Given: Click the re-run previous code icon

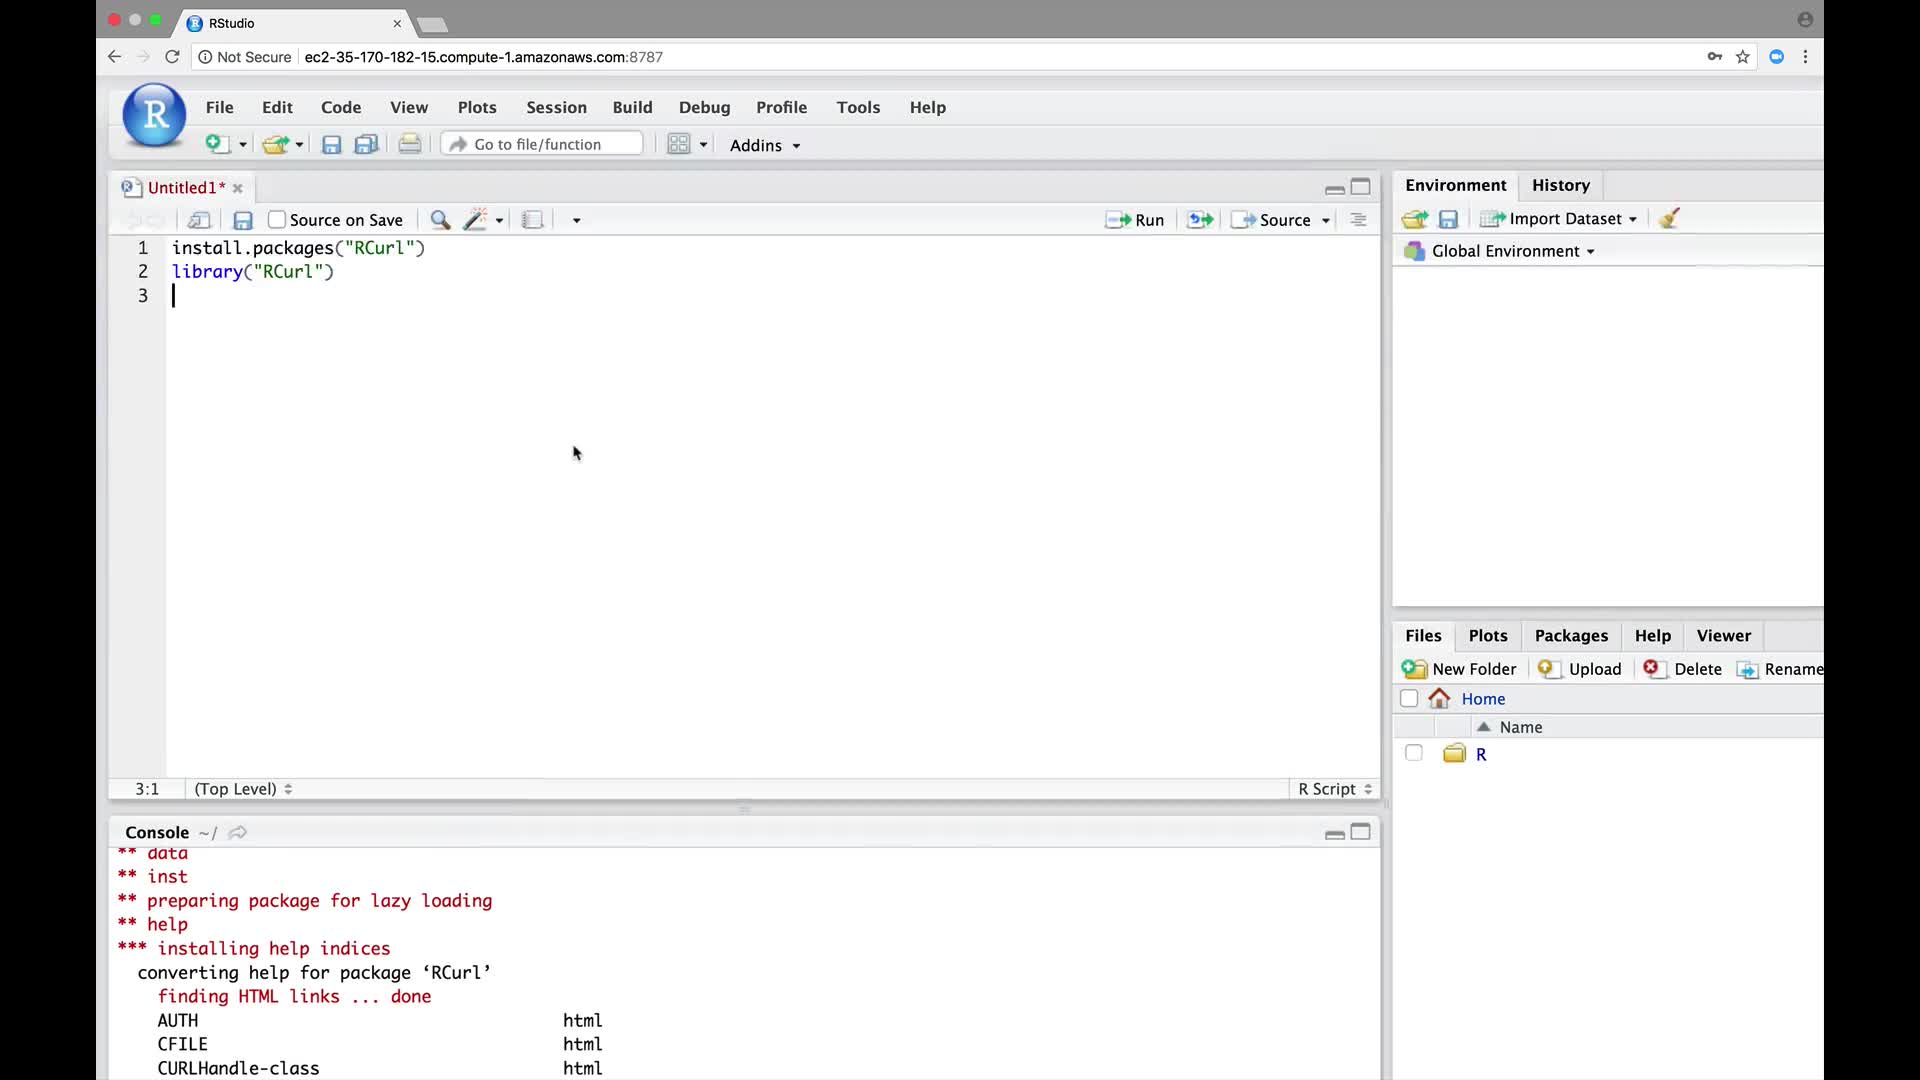Looking at the screenshot, I should click(1200, 220).
